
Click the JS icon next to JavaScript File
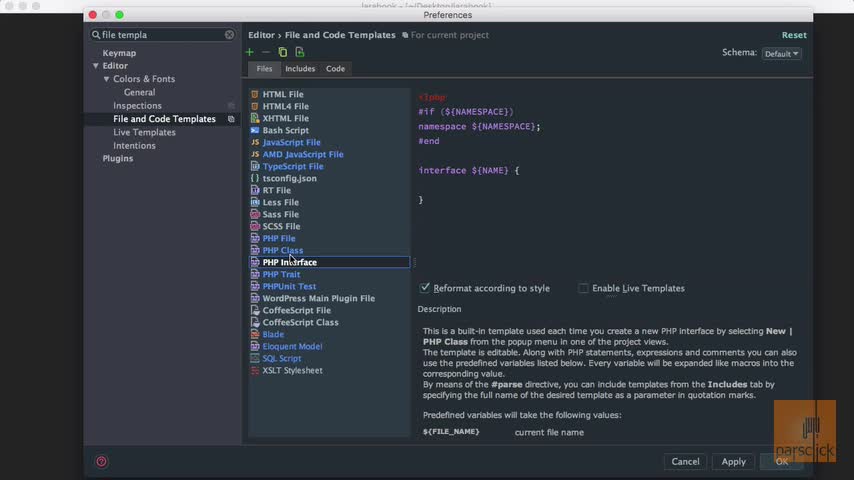coord(254,142)
